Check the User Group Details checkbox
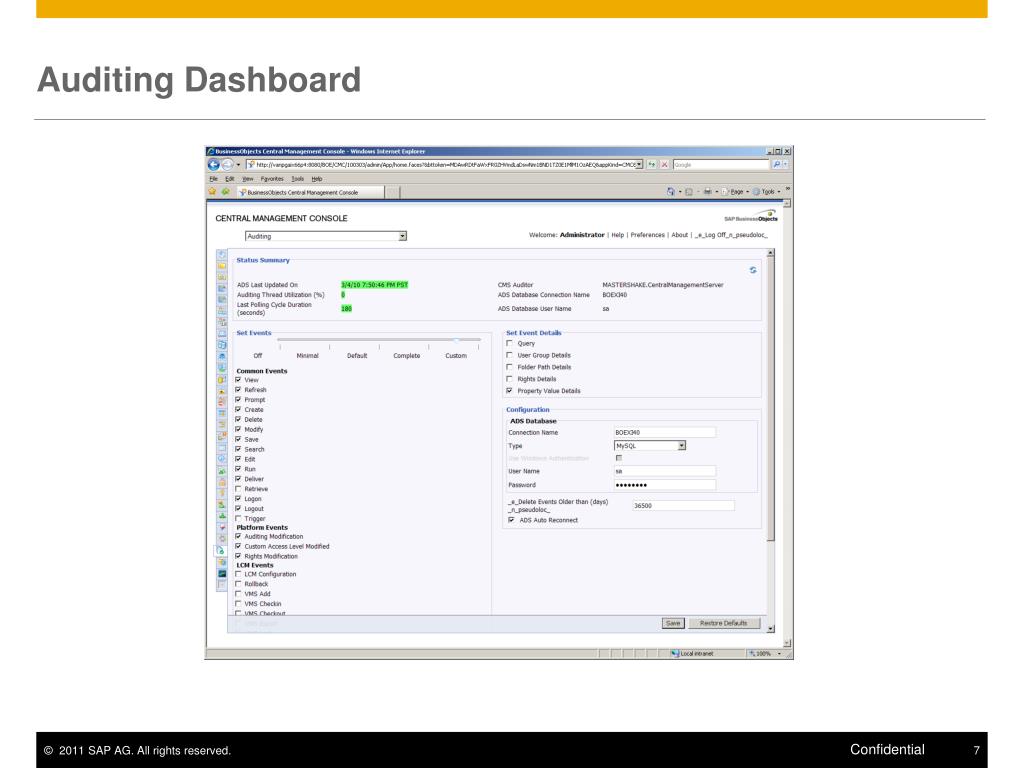 tap(509, 355)
